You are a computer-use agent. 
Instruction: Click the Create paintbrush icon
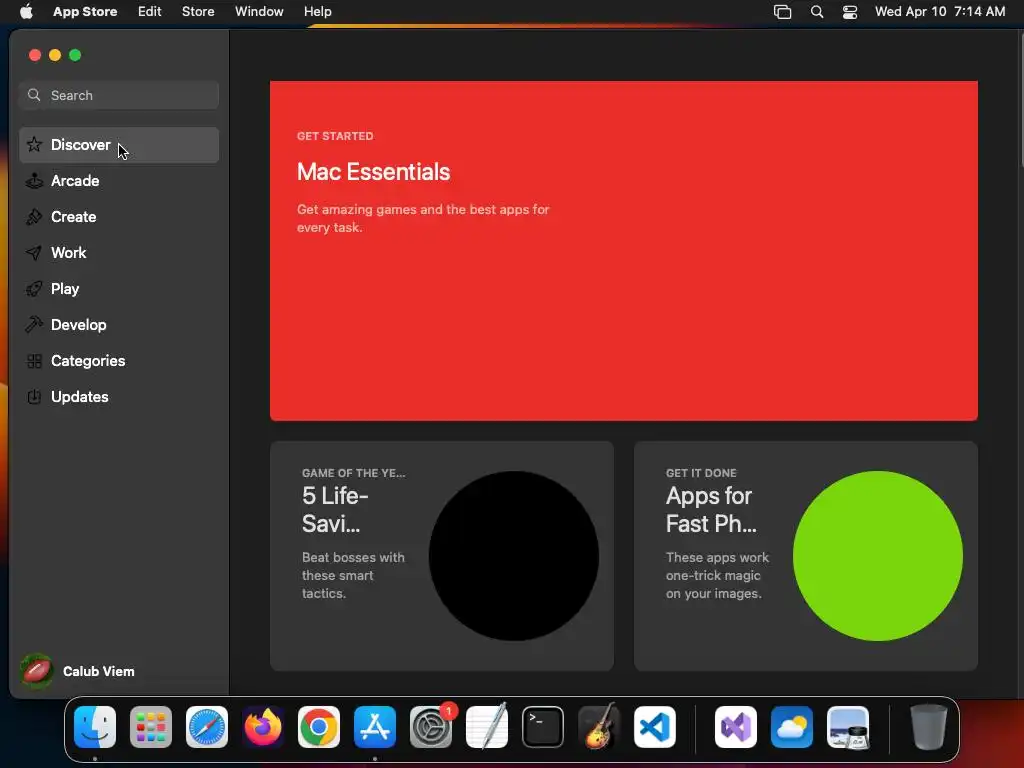click(x=34, y=217)
